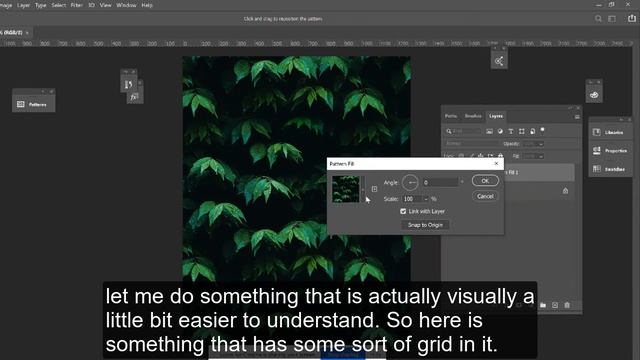Open the pattern picker dropdown arrow
Viewport: 640px width, 360px height.
click(363, 189)
